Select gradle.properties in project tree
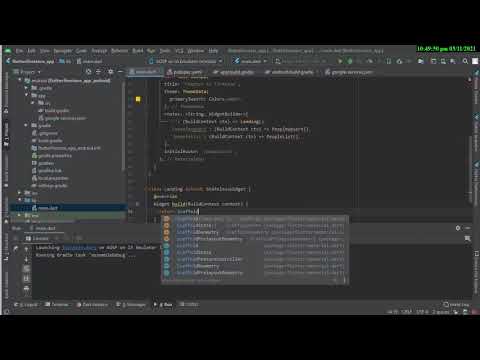Screen dimensions: 480x360 (52, 156)
